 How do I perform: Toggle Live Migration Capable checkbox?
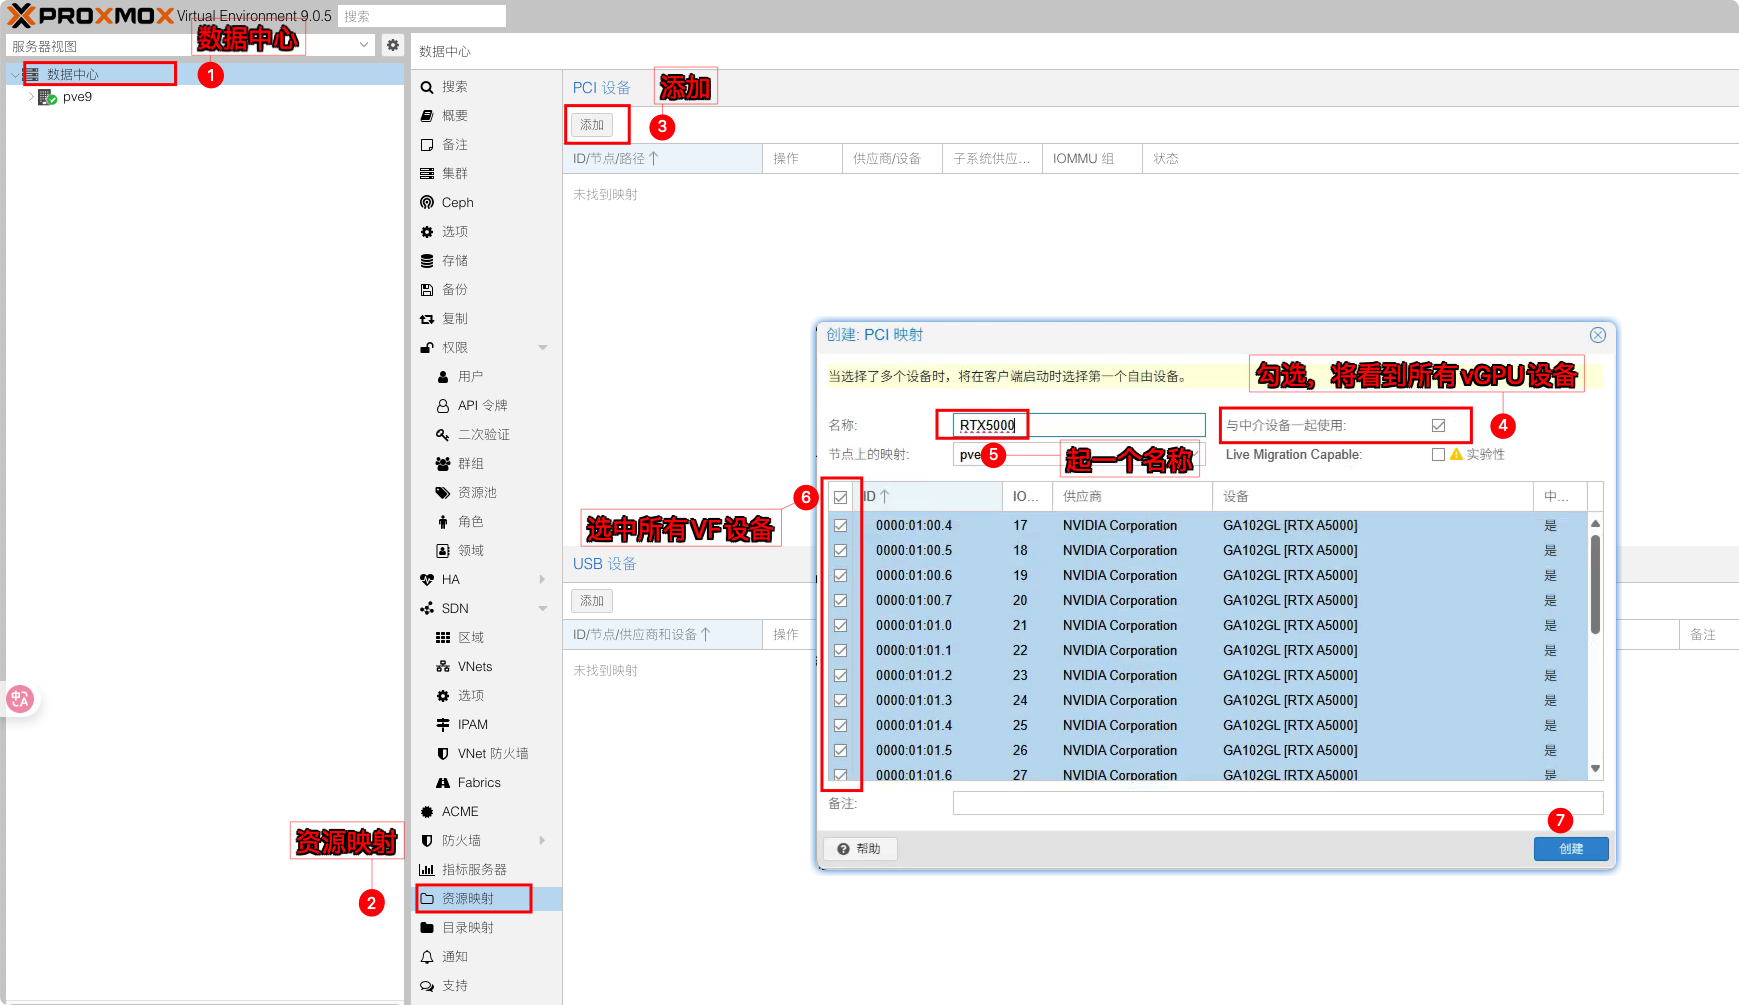coord(1438,454)
